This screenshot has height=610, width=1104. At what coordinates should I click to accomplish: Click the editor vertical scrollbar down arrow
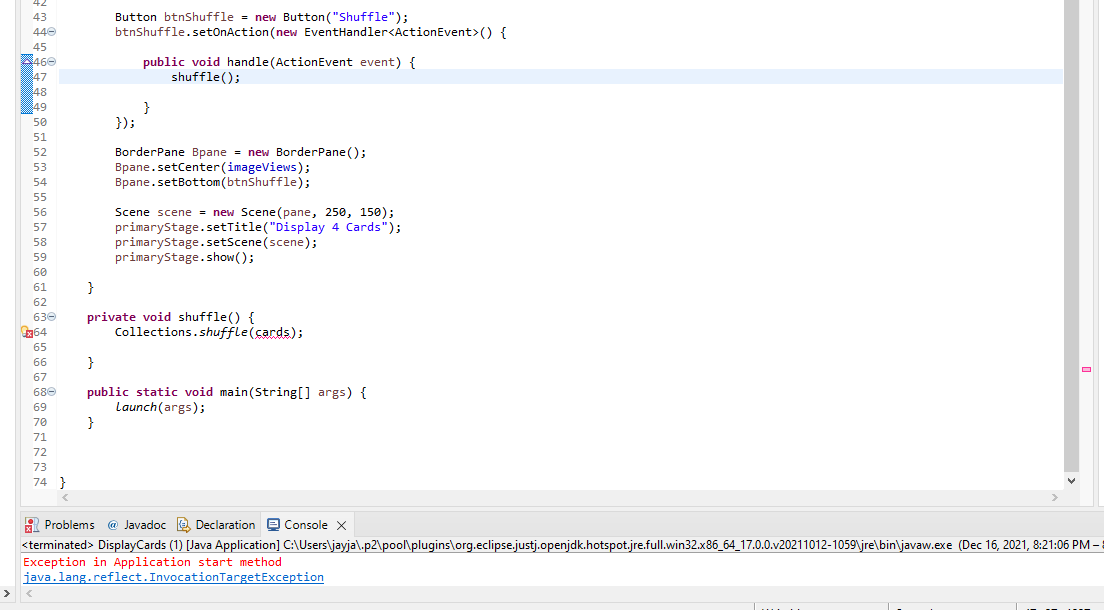click(1071, 479)
